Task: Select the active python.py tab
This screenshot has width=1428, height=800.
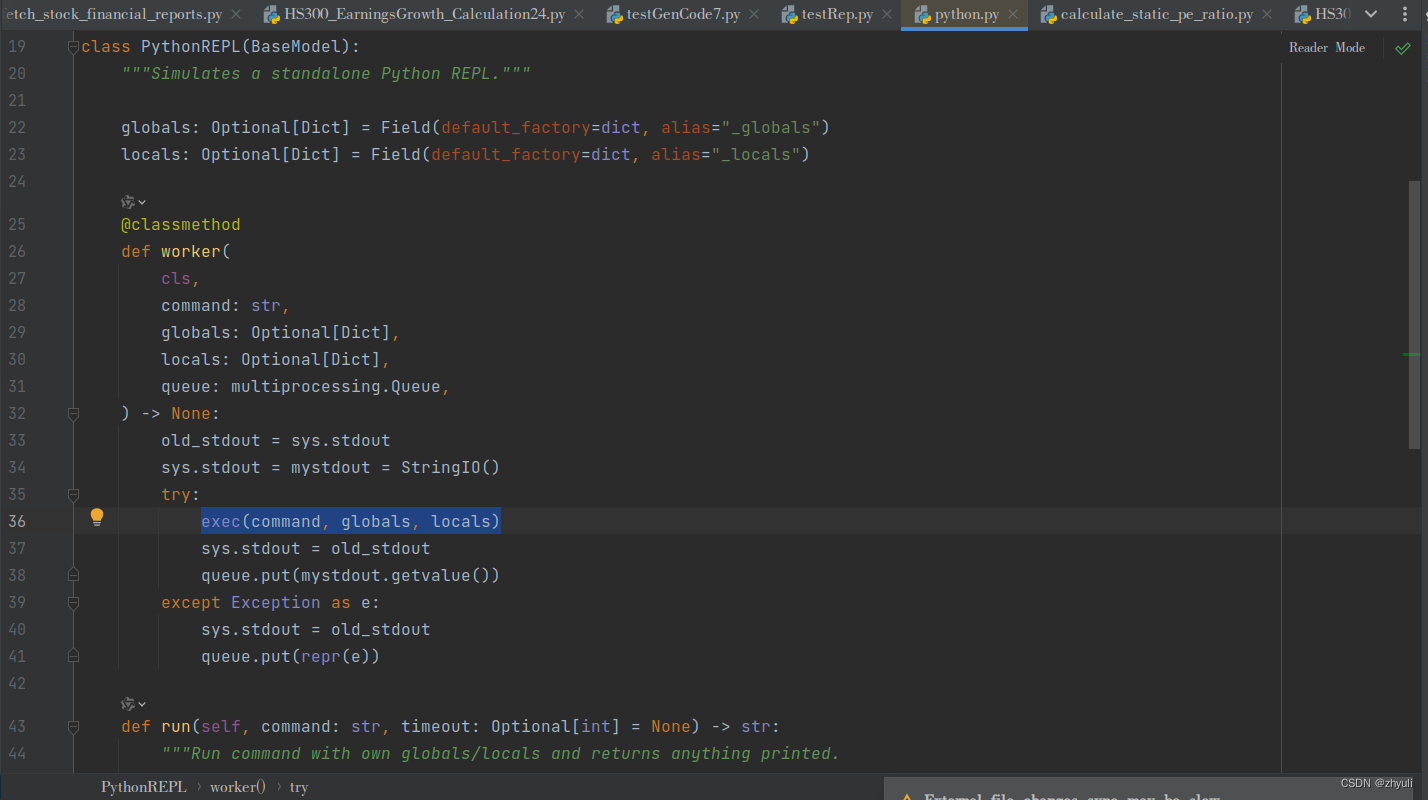Action: [x=966, y=15]
